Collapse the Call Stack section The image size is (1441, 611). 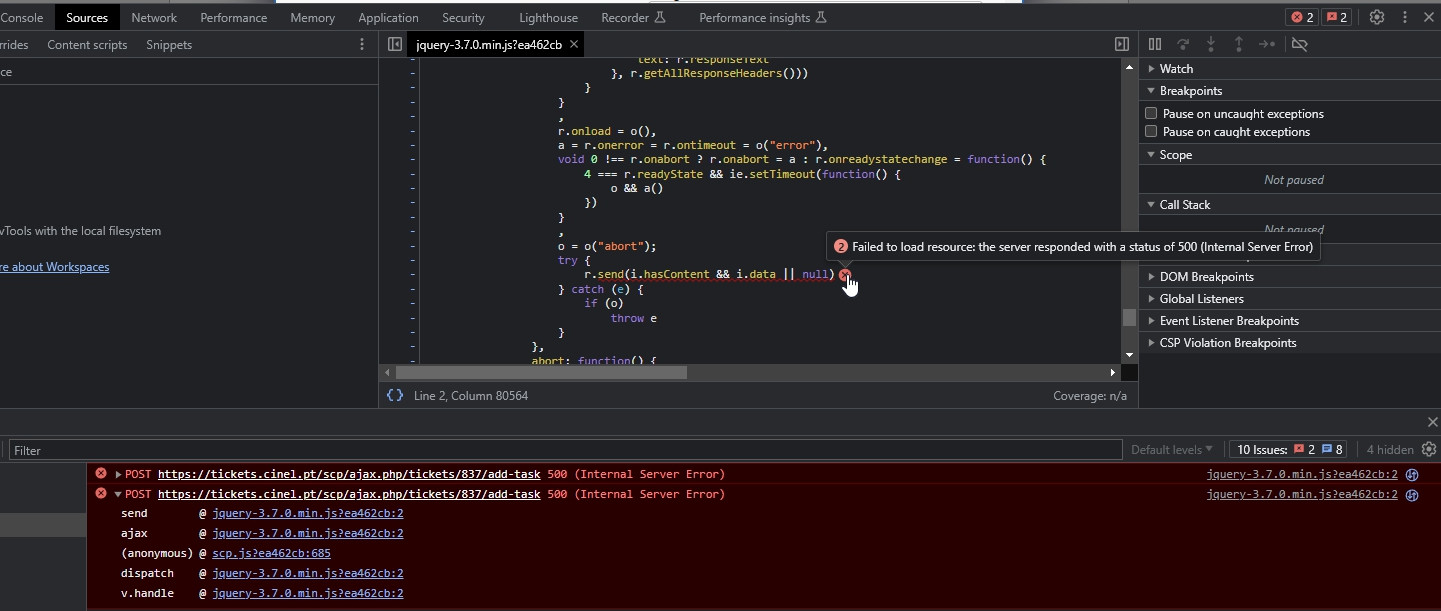pos(1290,205)
